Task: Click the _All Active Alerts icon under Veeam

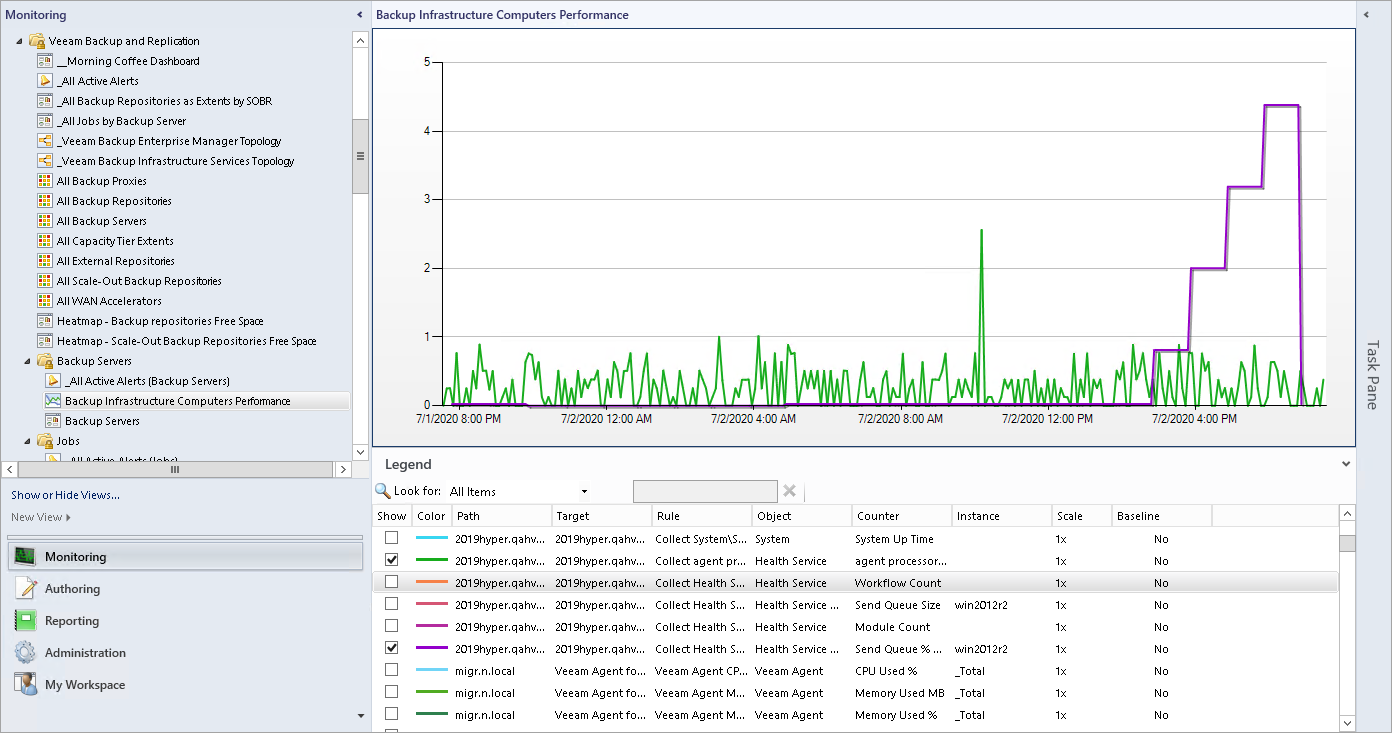Action: (x=45, y=81)
